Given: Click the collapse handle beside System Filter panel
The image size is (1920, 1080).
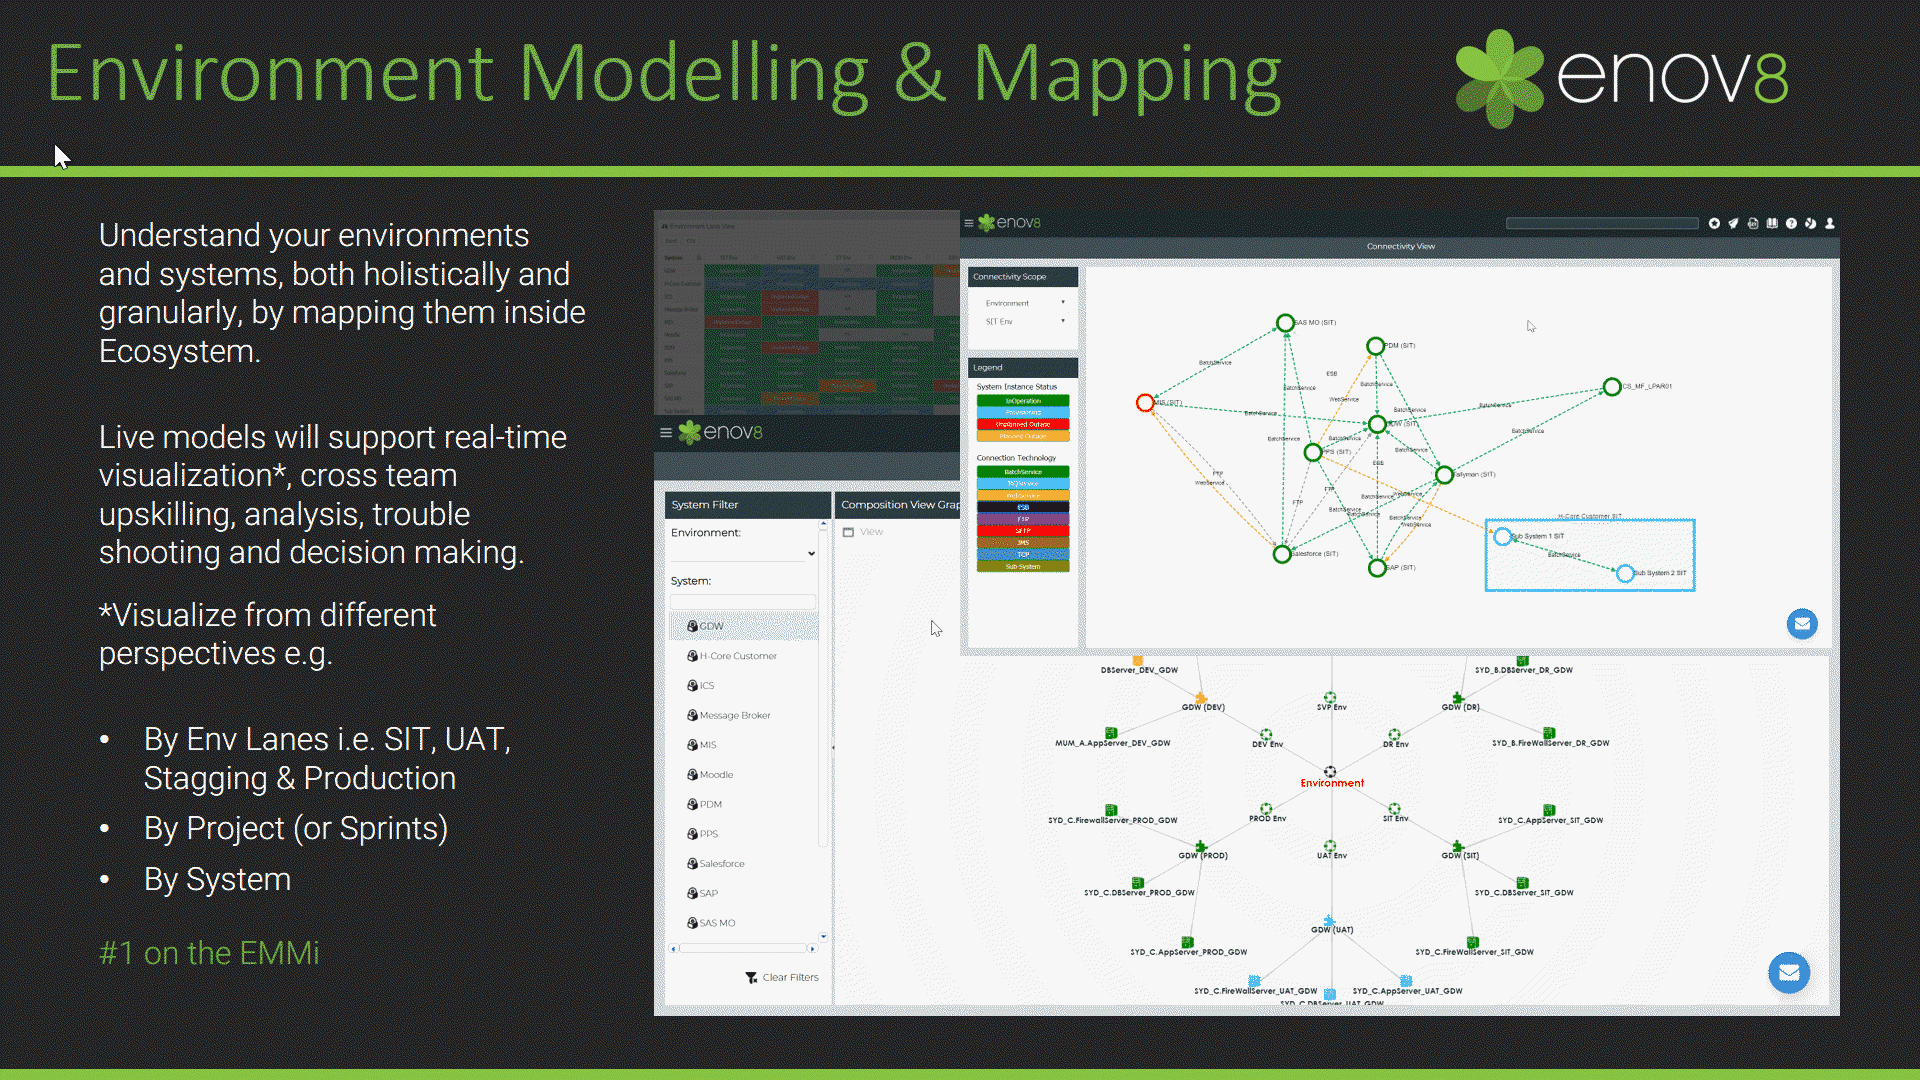Looking at the screenshot, I should 833,747.
